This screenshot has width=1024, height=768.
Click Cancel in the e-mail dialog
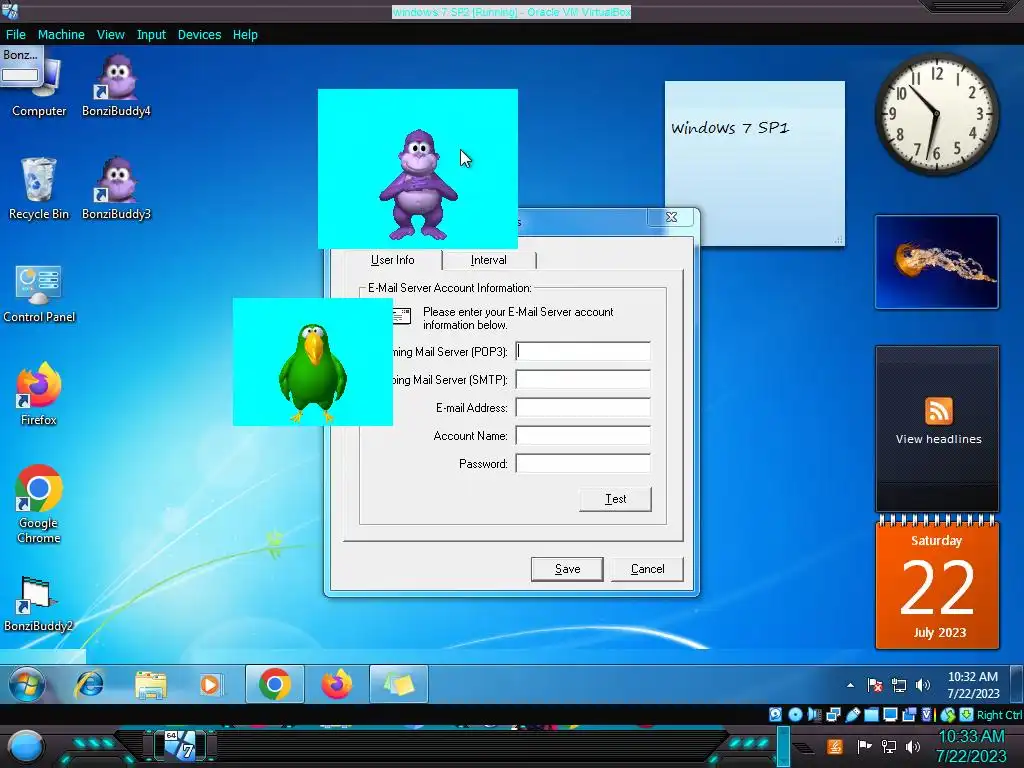pos(647,569)
